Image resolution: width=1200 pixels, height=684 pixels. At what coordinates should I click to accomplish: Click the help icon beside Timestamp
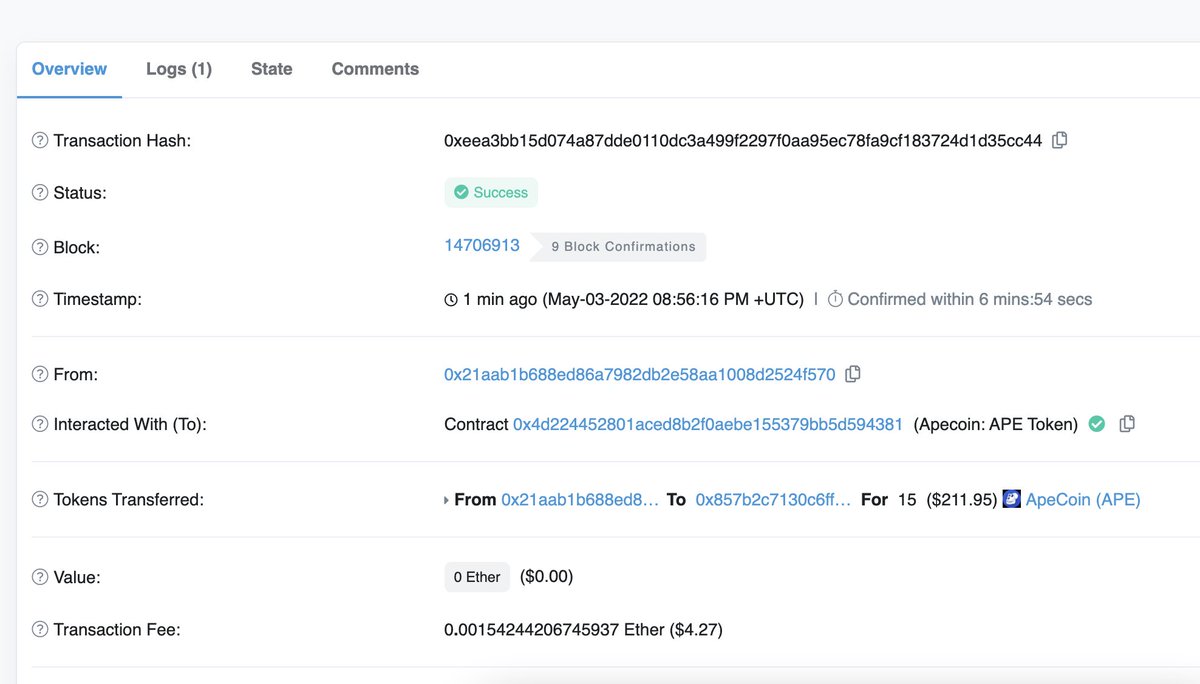pyautogui.click(x=40, y=299)
